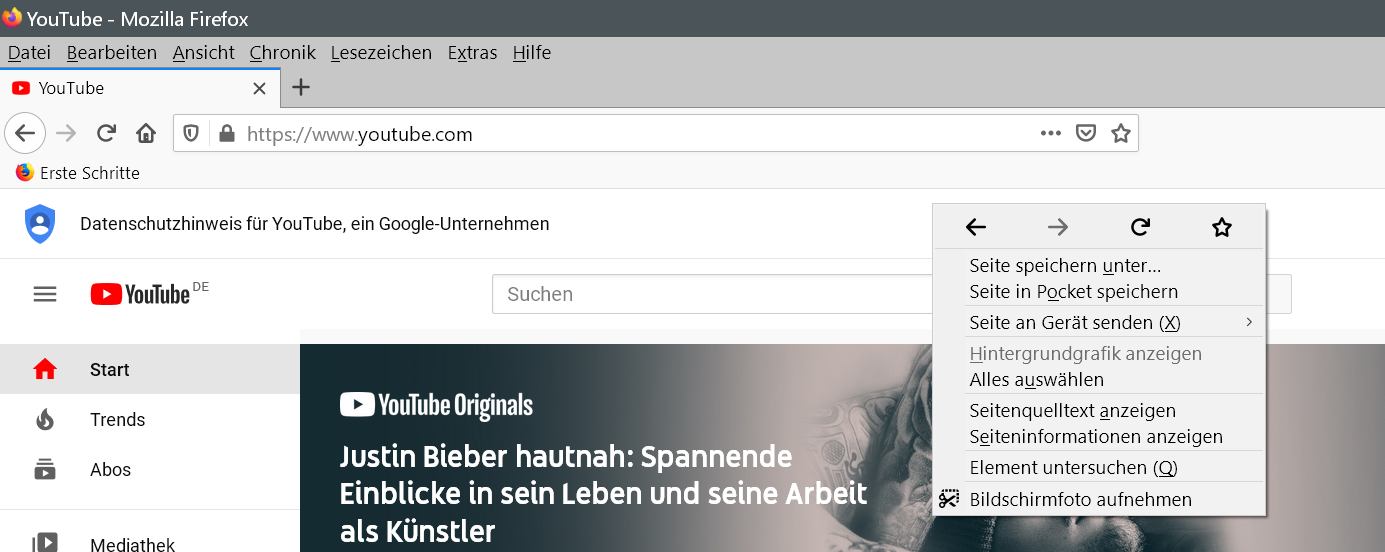Select Abos in sidebar
The image size is (1385, 552).
click(150, 469)
